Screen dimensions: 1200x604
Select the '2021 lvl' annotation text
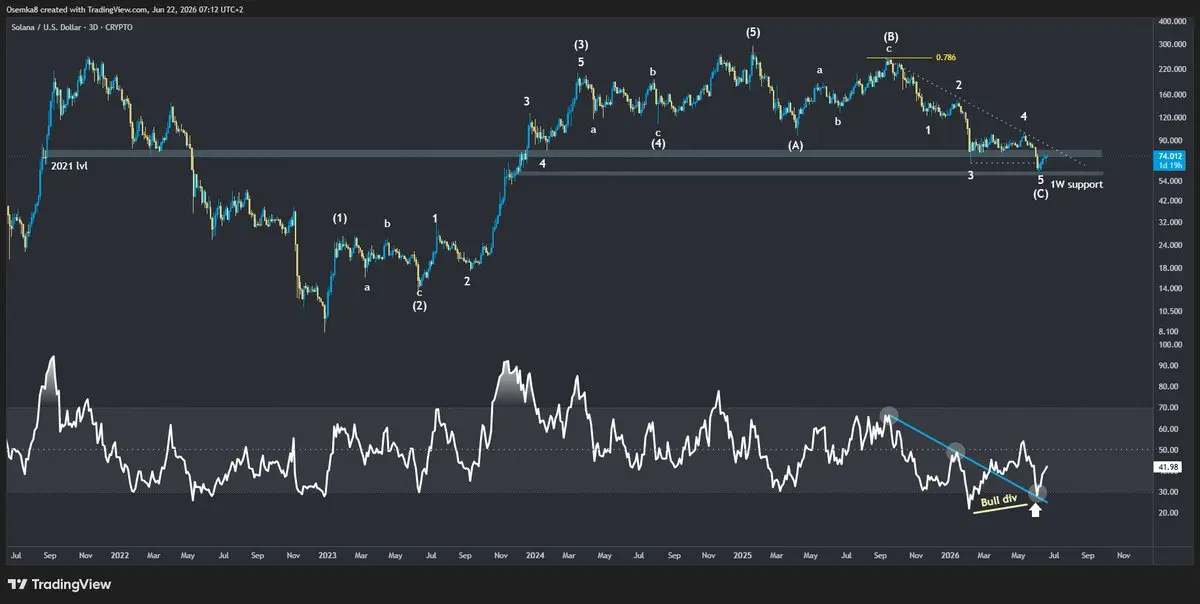point(71,165)
